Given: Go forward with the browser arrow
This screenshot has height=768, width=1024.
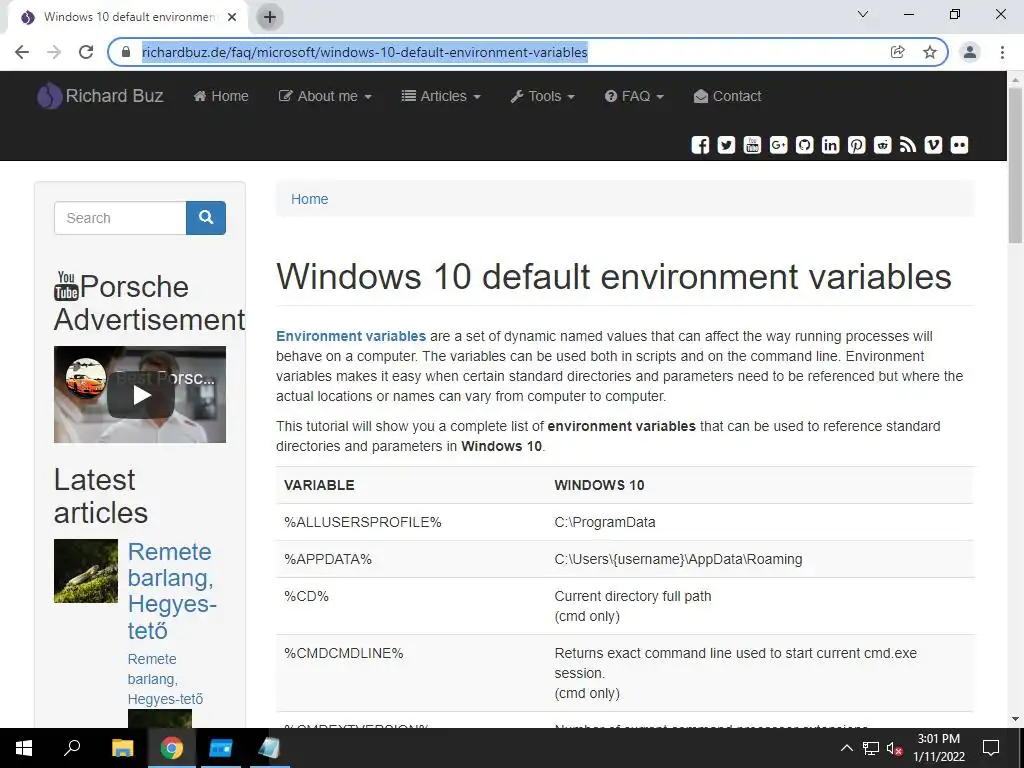Looking at the screenshot, I should point(54,52).
